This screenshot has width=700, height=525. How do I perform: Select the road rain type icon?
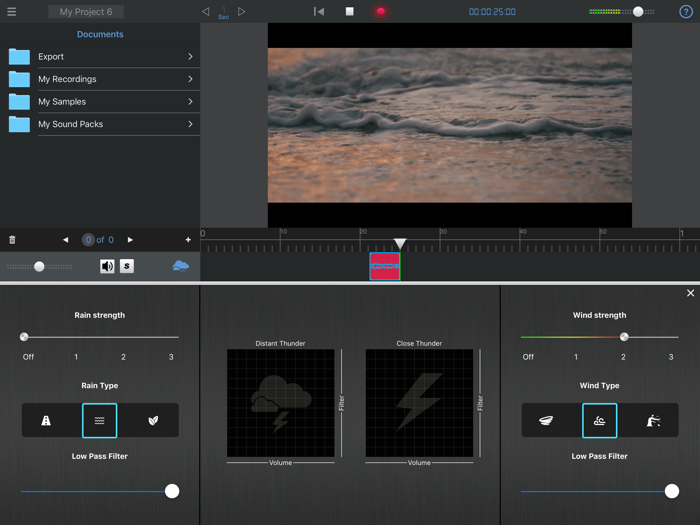point(46,421)
